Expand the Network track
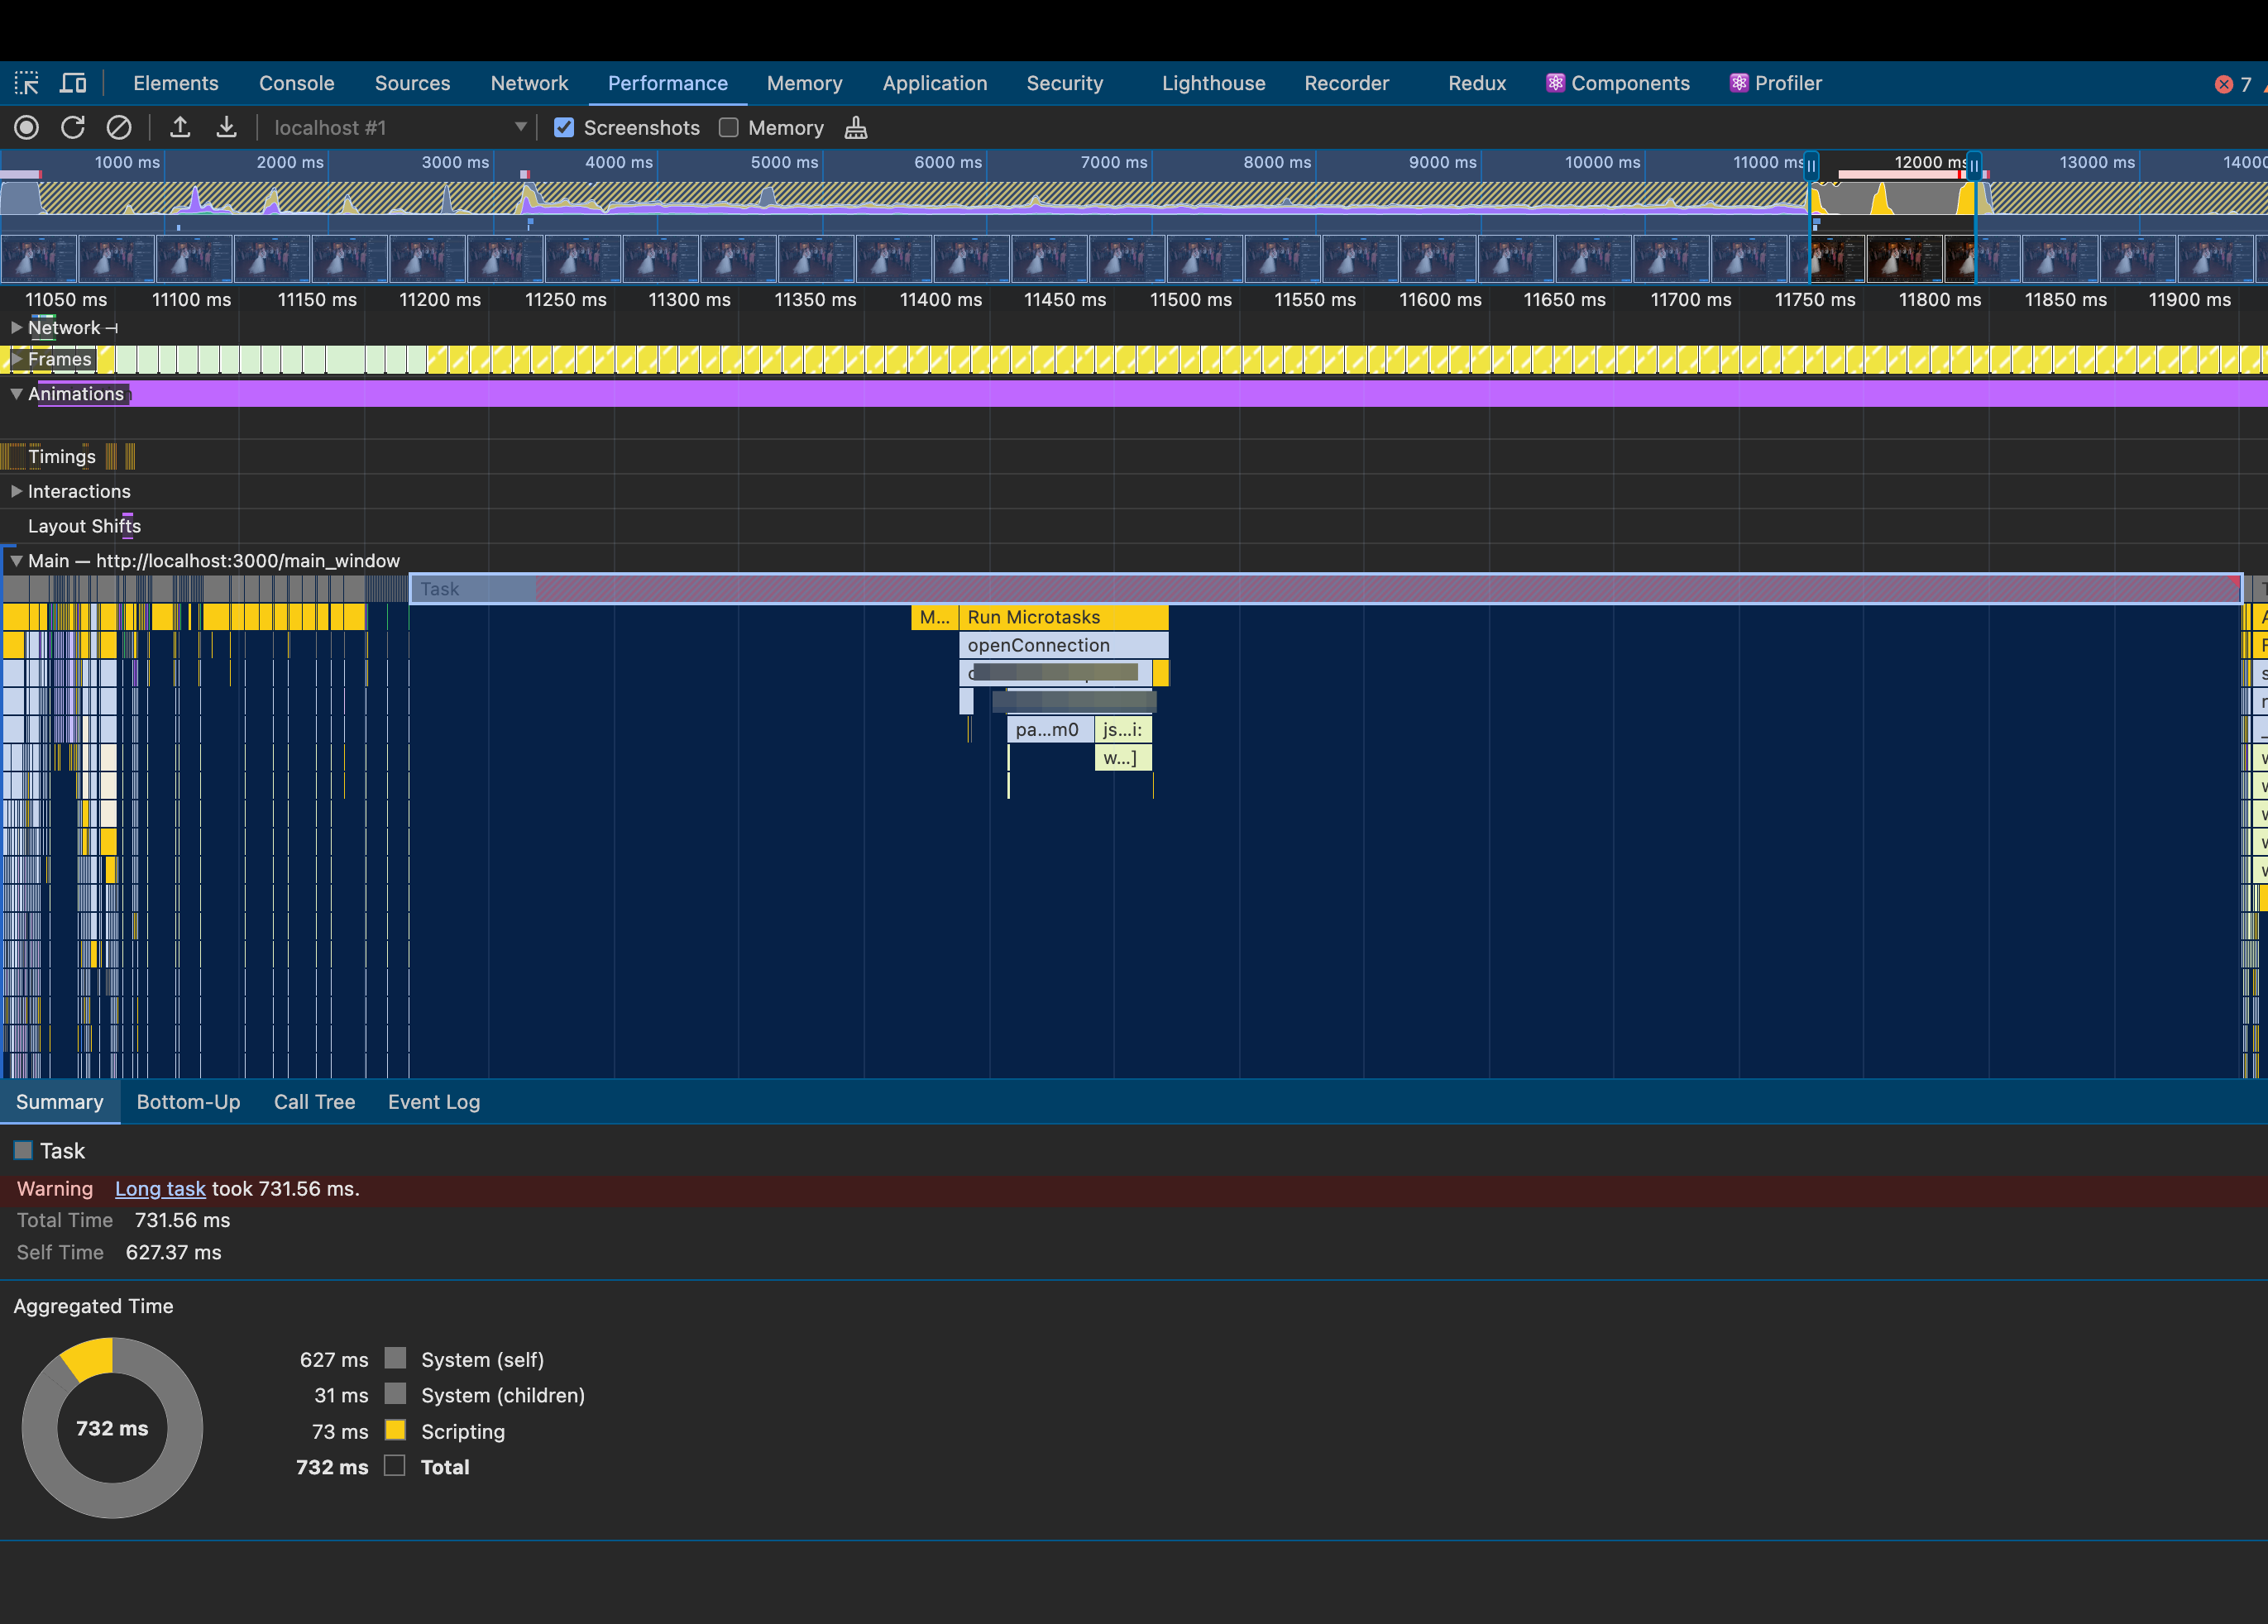This screenshot has width=2268, height=1624. coord(16,328)
